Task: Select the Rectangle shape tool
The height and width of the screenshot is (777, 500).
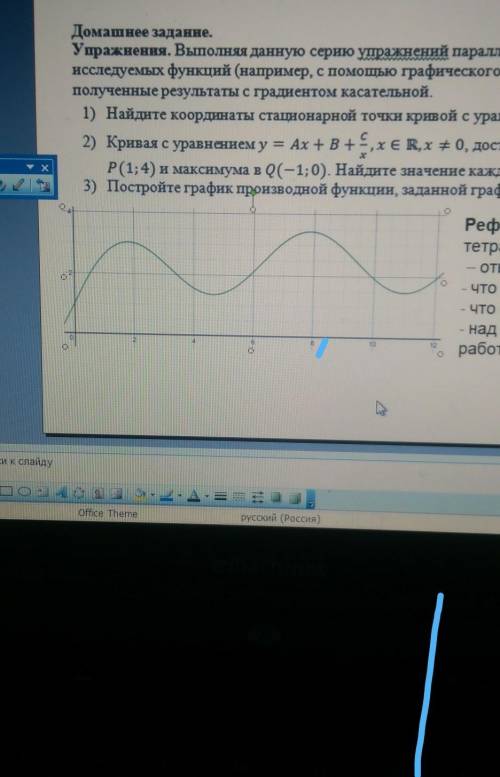Action: point(6,491)
